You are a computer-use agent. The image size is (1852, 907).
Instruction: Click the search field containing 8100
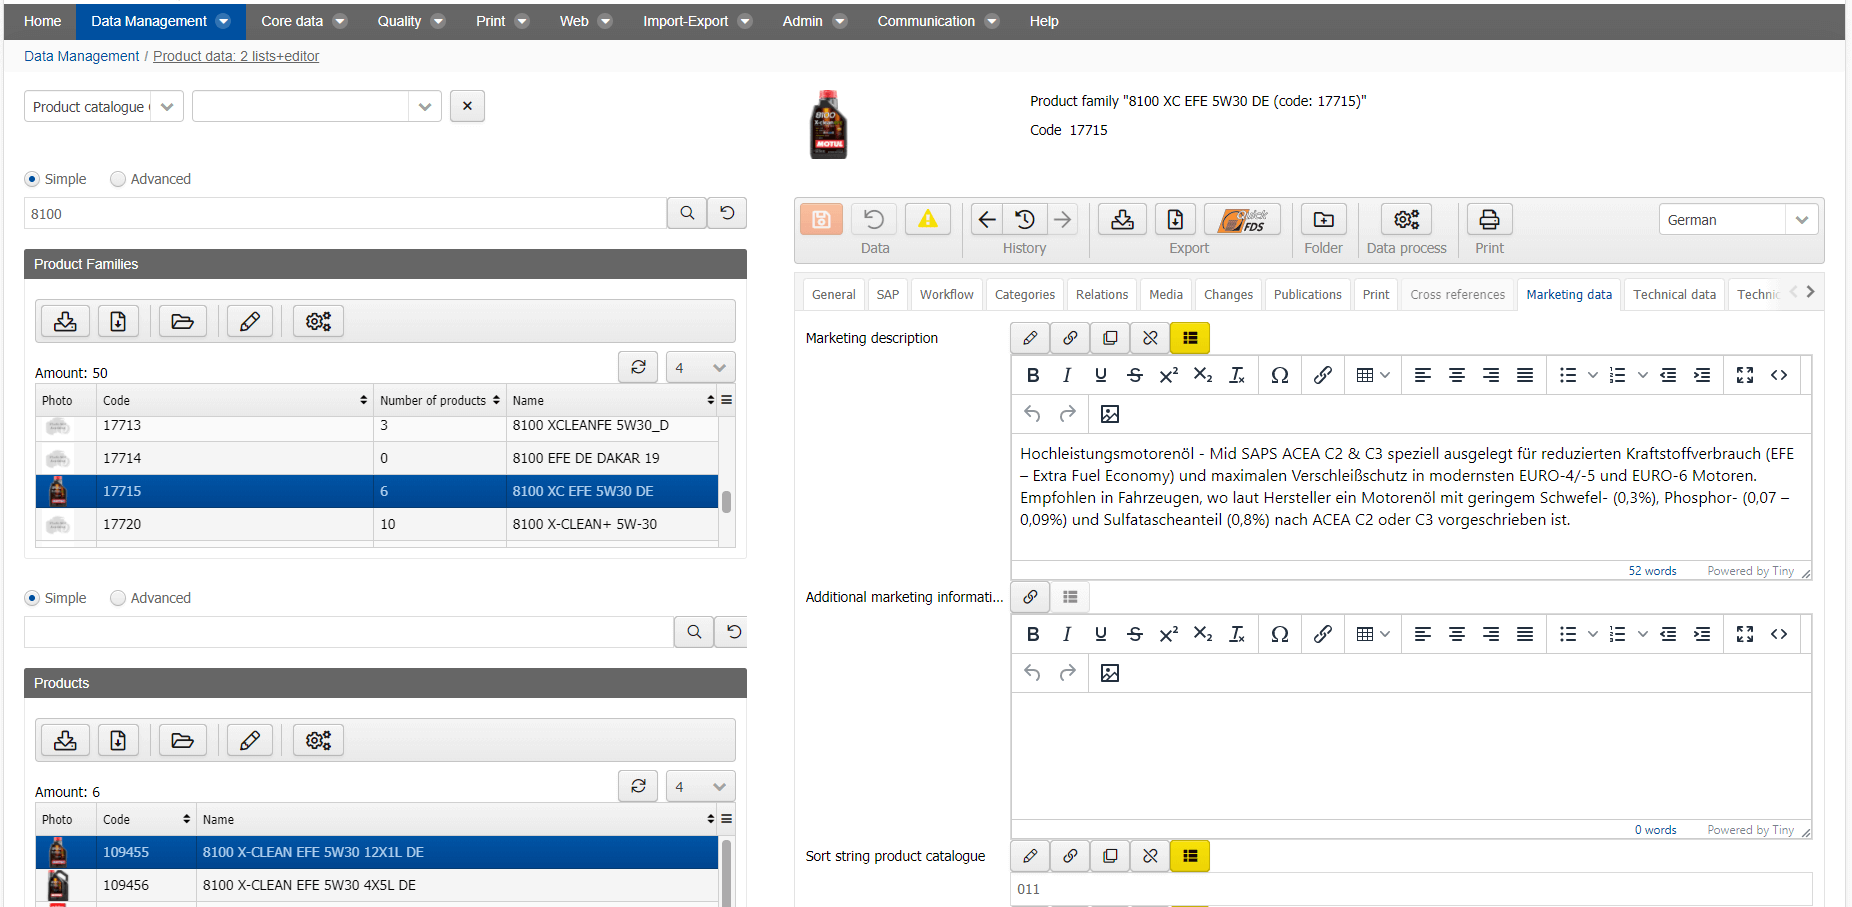point(345,214)
